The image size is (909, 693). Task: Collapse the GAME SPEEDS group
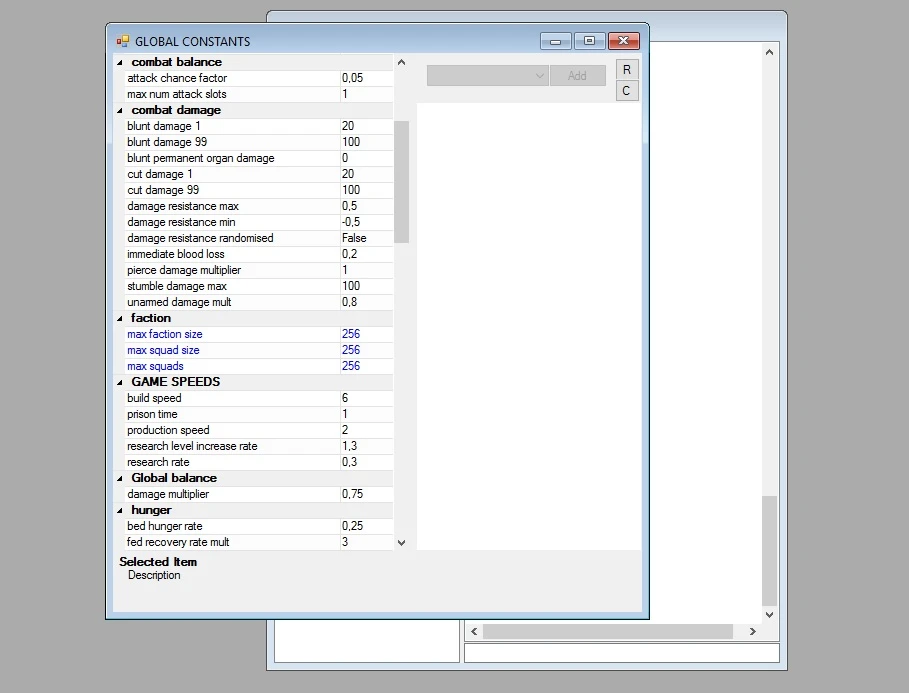(121, 382)
